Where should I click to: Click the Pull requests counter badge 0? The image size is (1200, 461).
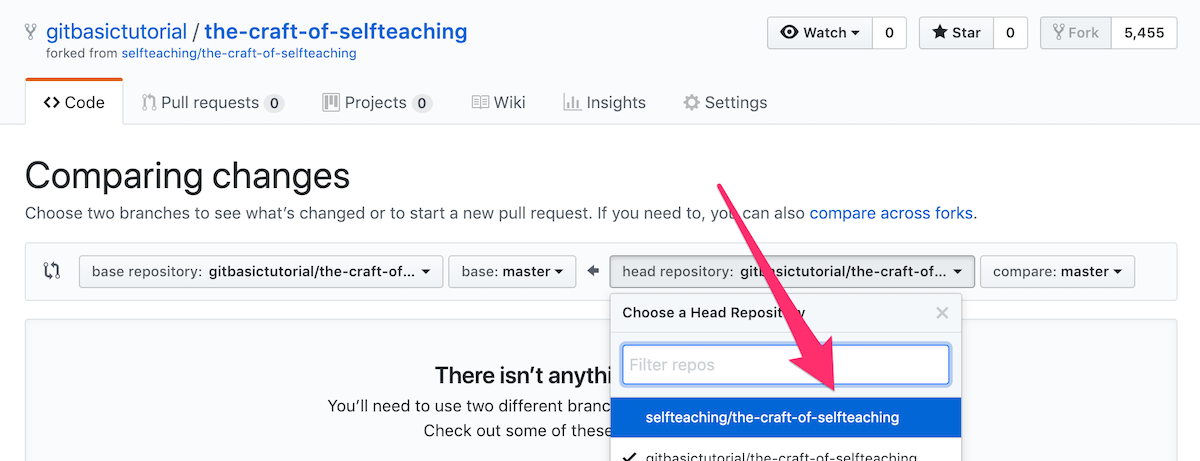274,102
